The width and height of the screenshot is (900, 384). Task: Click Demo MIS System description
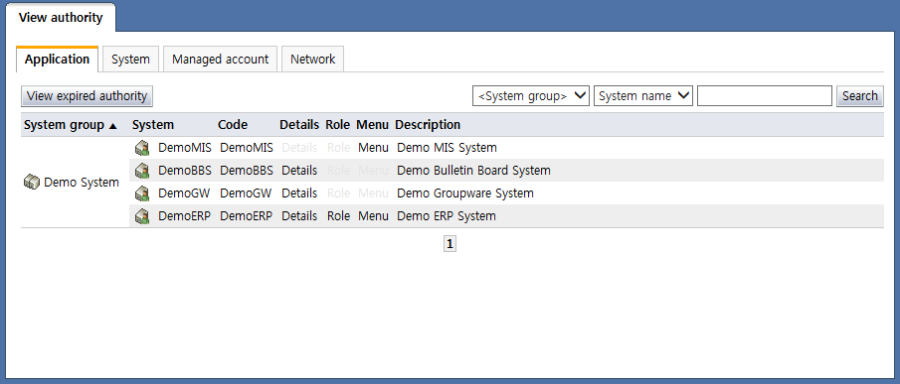447,148
